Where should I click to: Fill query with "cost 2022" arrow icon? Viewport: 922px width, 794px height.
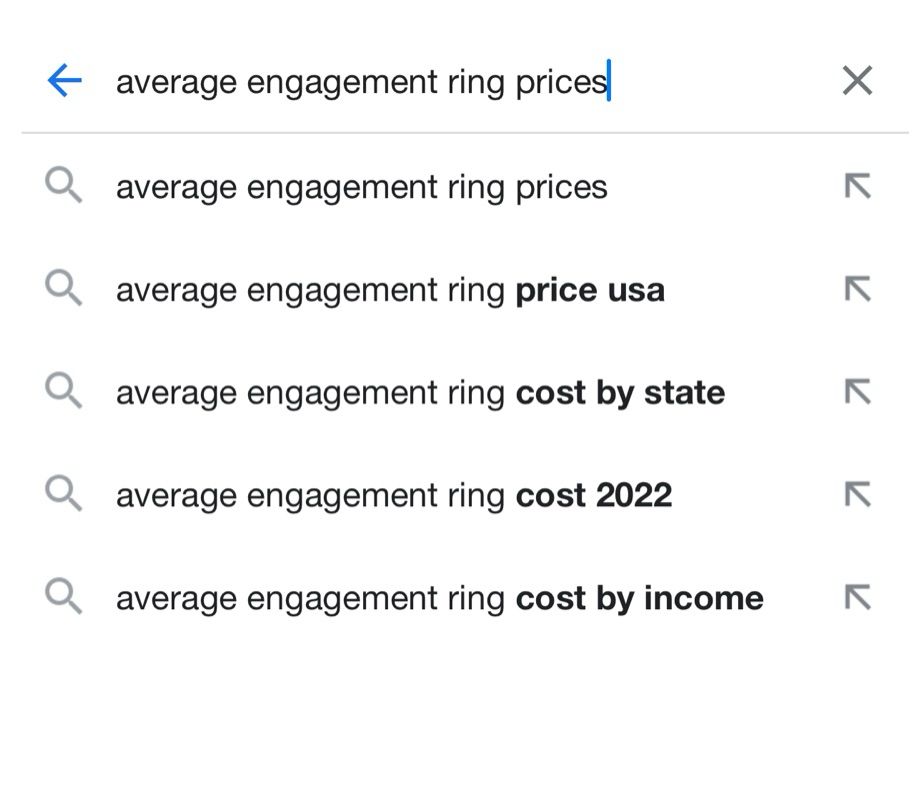coord(857,494)
